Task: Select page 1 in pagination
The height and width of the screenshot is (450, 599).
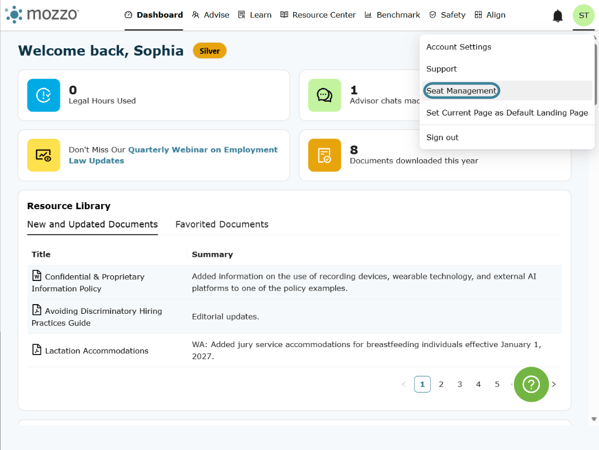Action: (x=422, y=384)
